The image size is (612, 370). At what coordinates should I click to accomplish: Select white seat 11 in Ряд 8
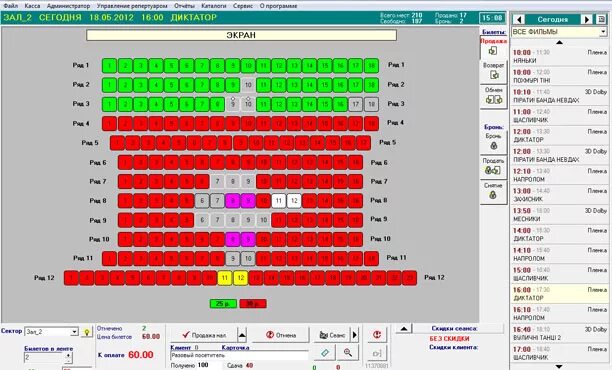pyautogui.click(x=279, y=201)
